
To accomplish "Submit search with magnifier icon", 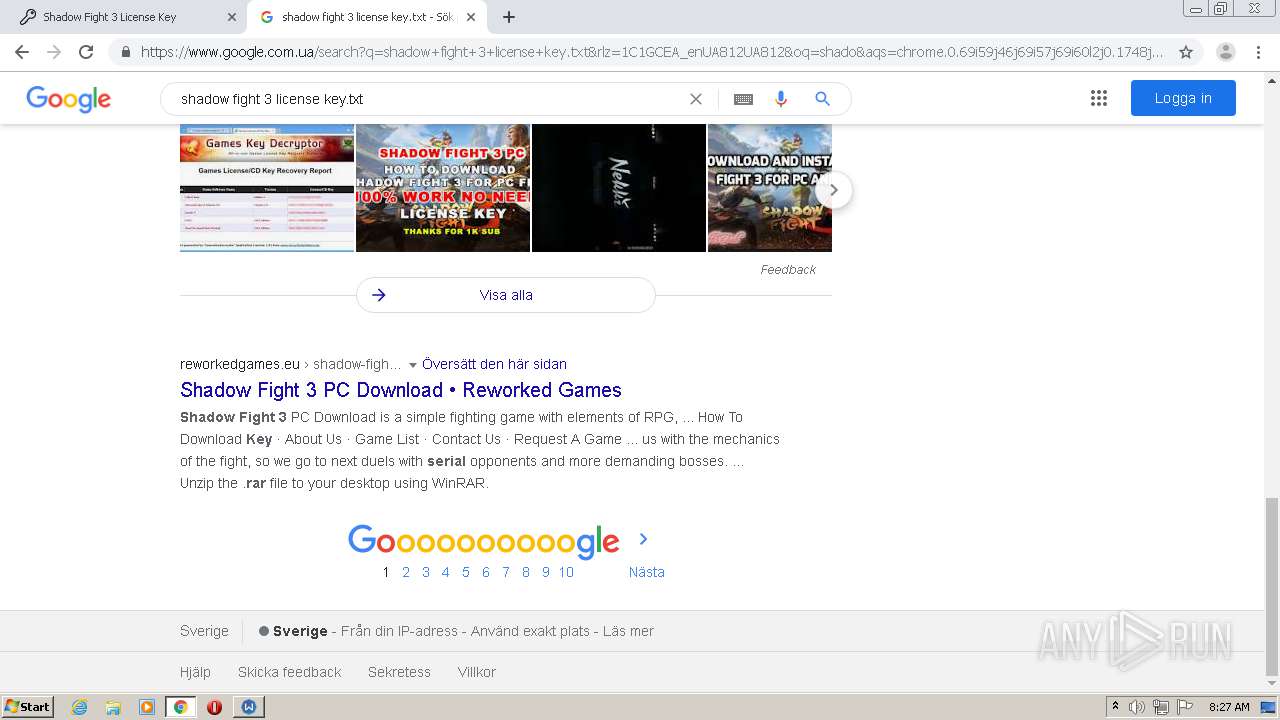I will [822, 99].
